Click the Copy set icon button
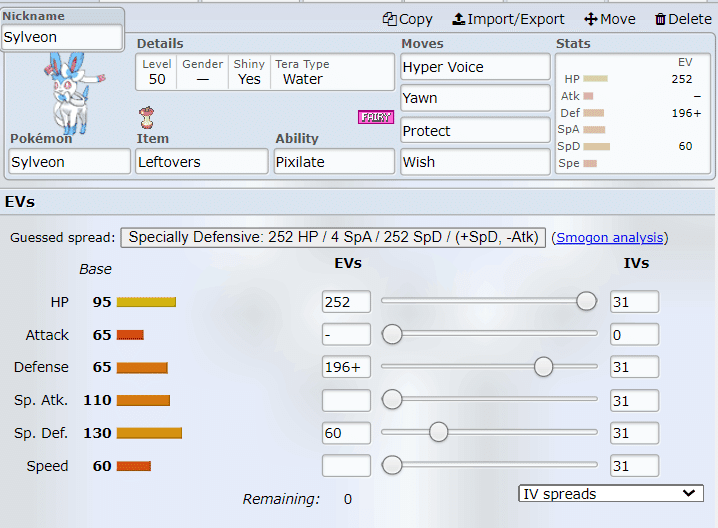 point(407,19)
